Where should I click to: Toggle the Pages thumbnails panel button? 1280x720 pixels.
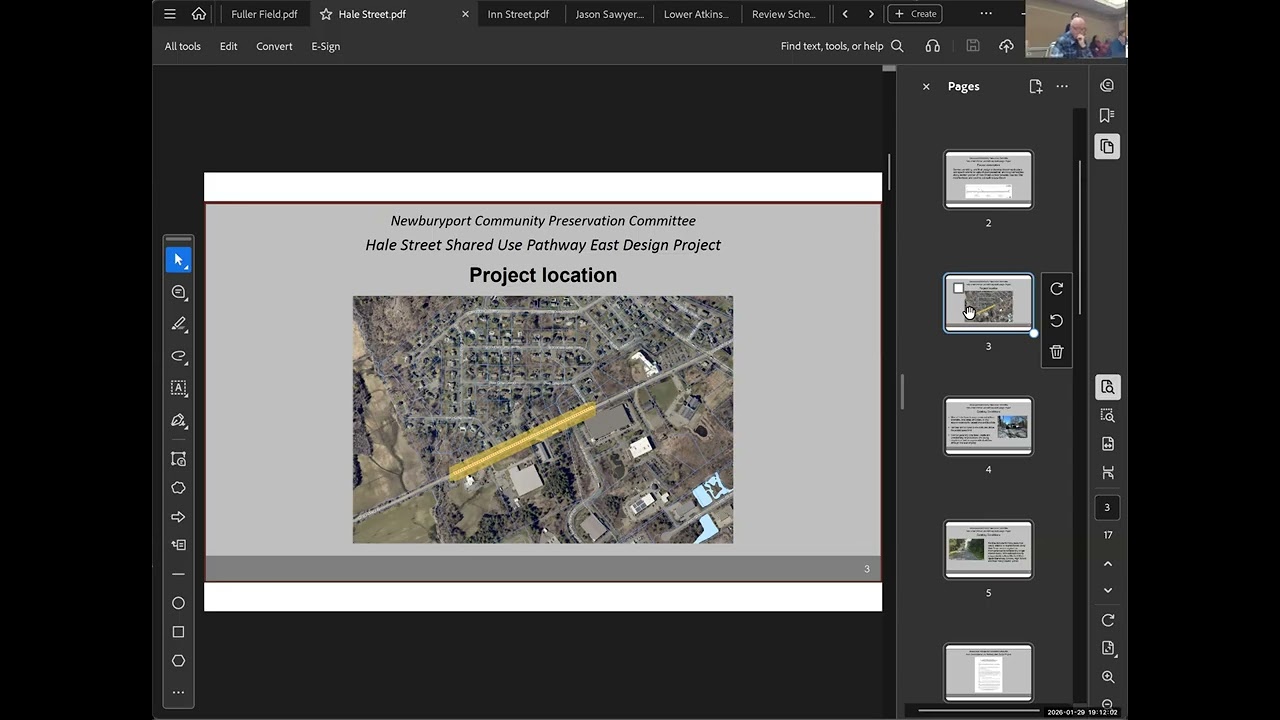[1107, 147]
